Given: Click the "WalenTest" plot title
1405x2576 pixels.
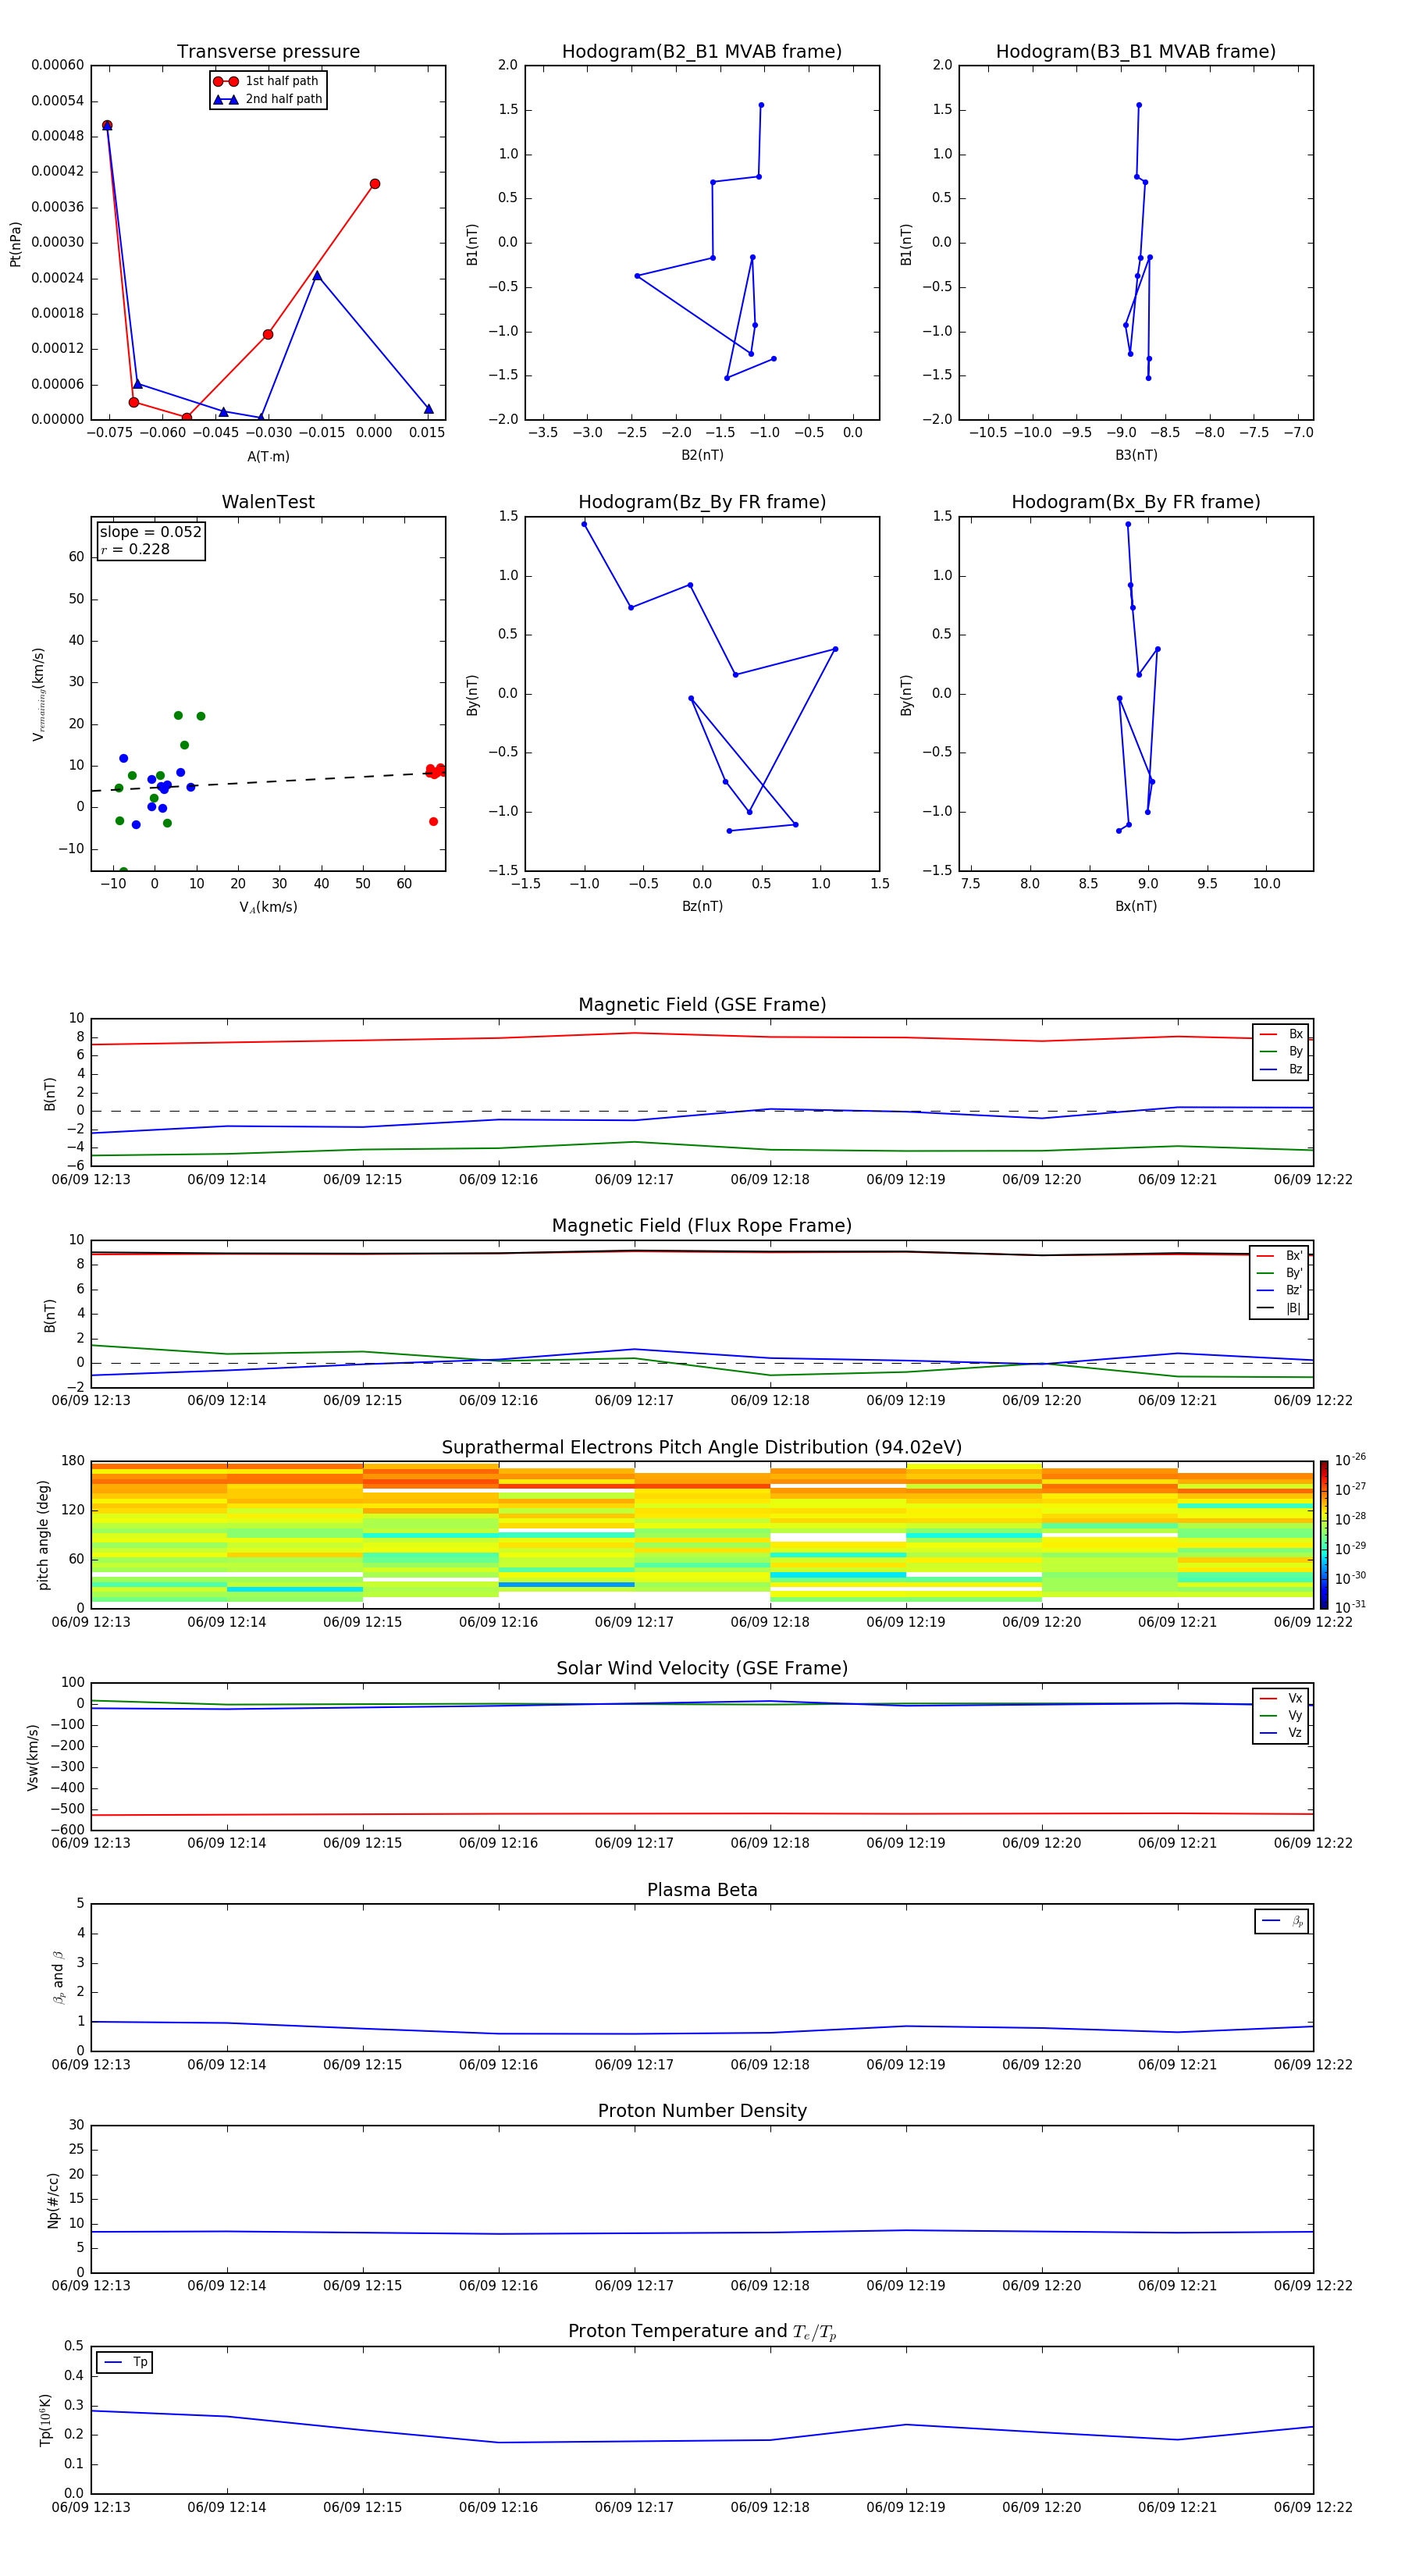Looking at the screenshot, I should (x=268, y=502).
